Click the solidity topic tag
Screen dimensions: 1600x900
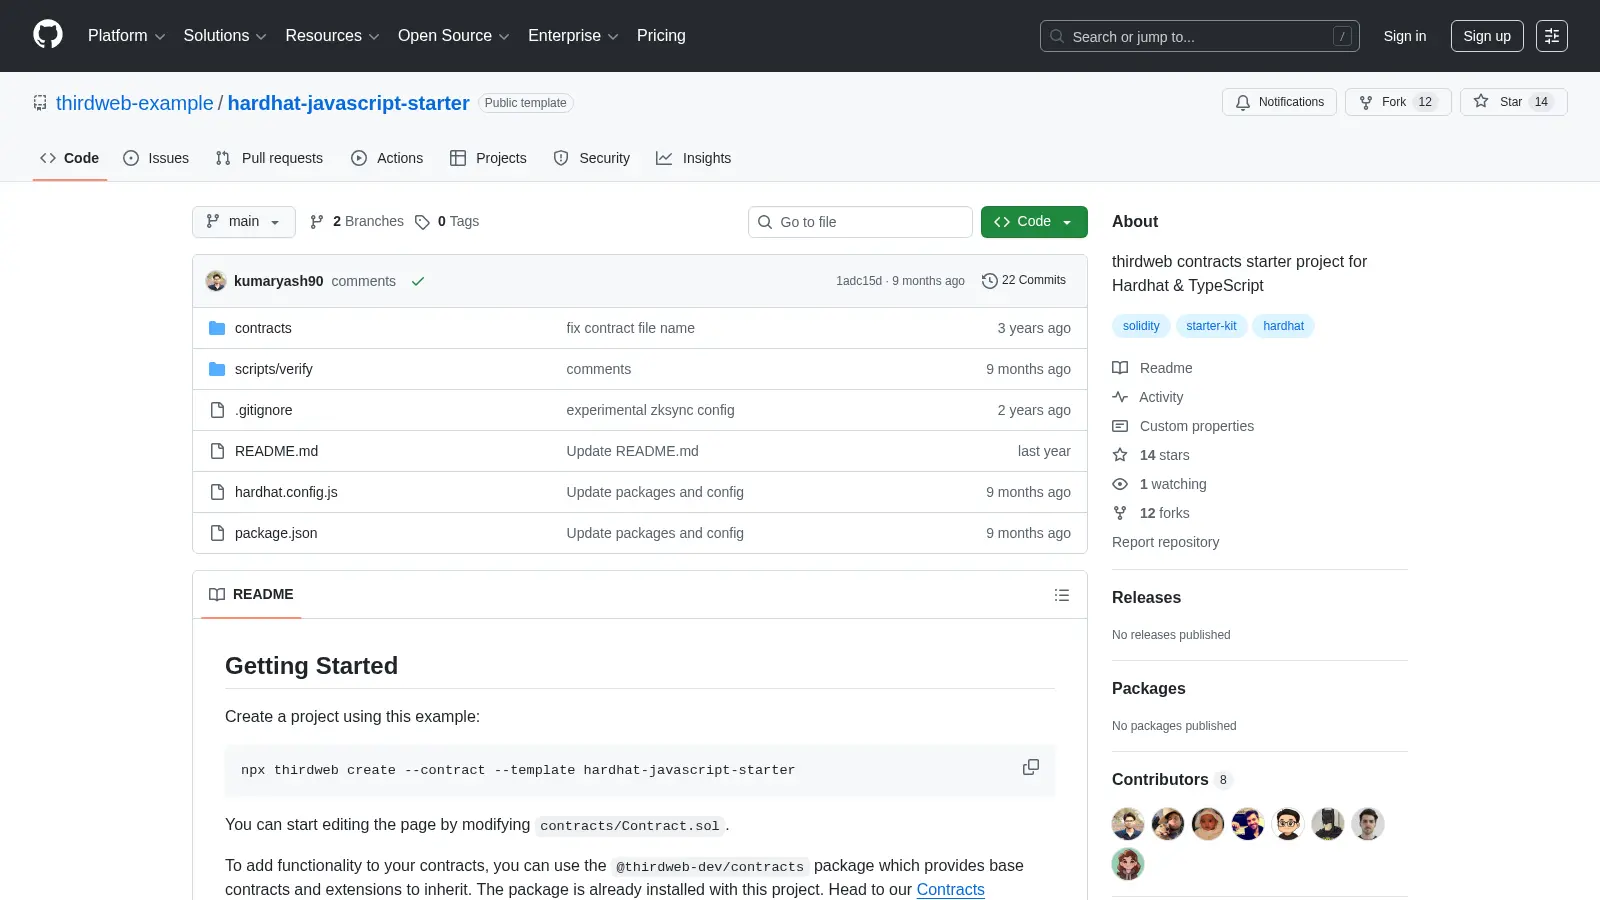click(x=1141, y=326)
